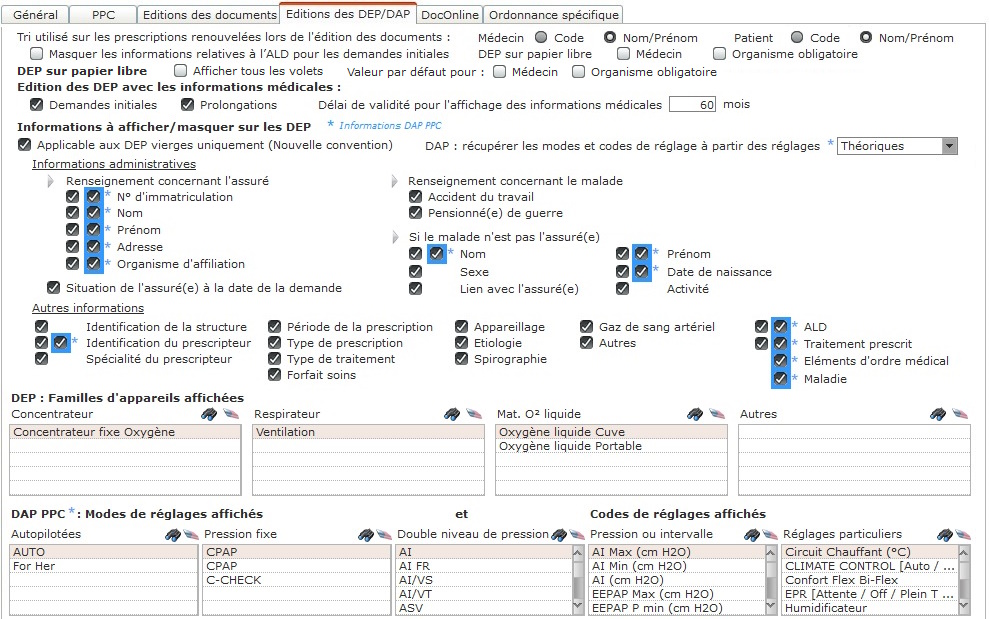This screenshot has width=989, height=619.
Task: Click Informations DAP PPC link
Action: coord(390,126)
